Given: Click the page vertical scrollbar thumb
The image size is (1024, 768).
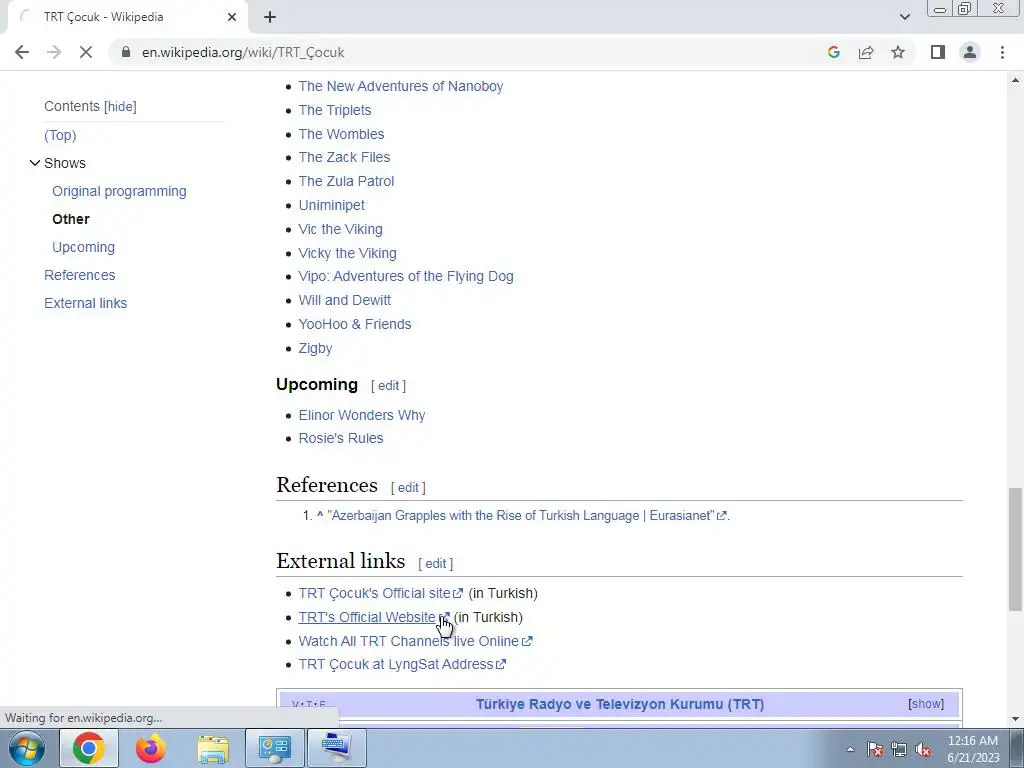Looking at the screenshot, I should [1015, 550].
